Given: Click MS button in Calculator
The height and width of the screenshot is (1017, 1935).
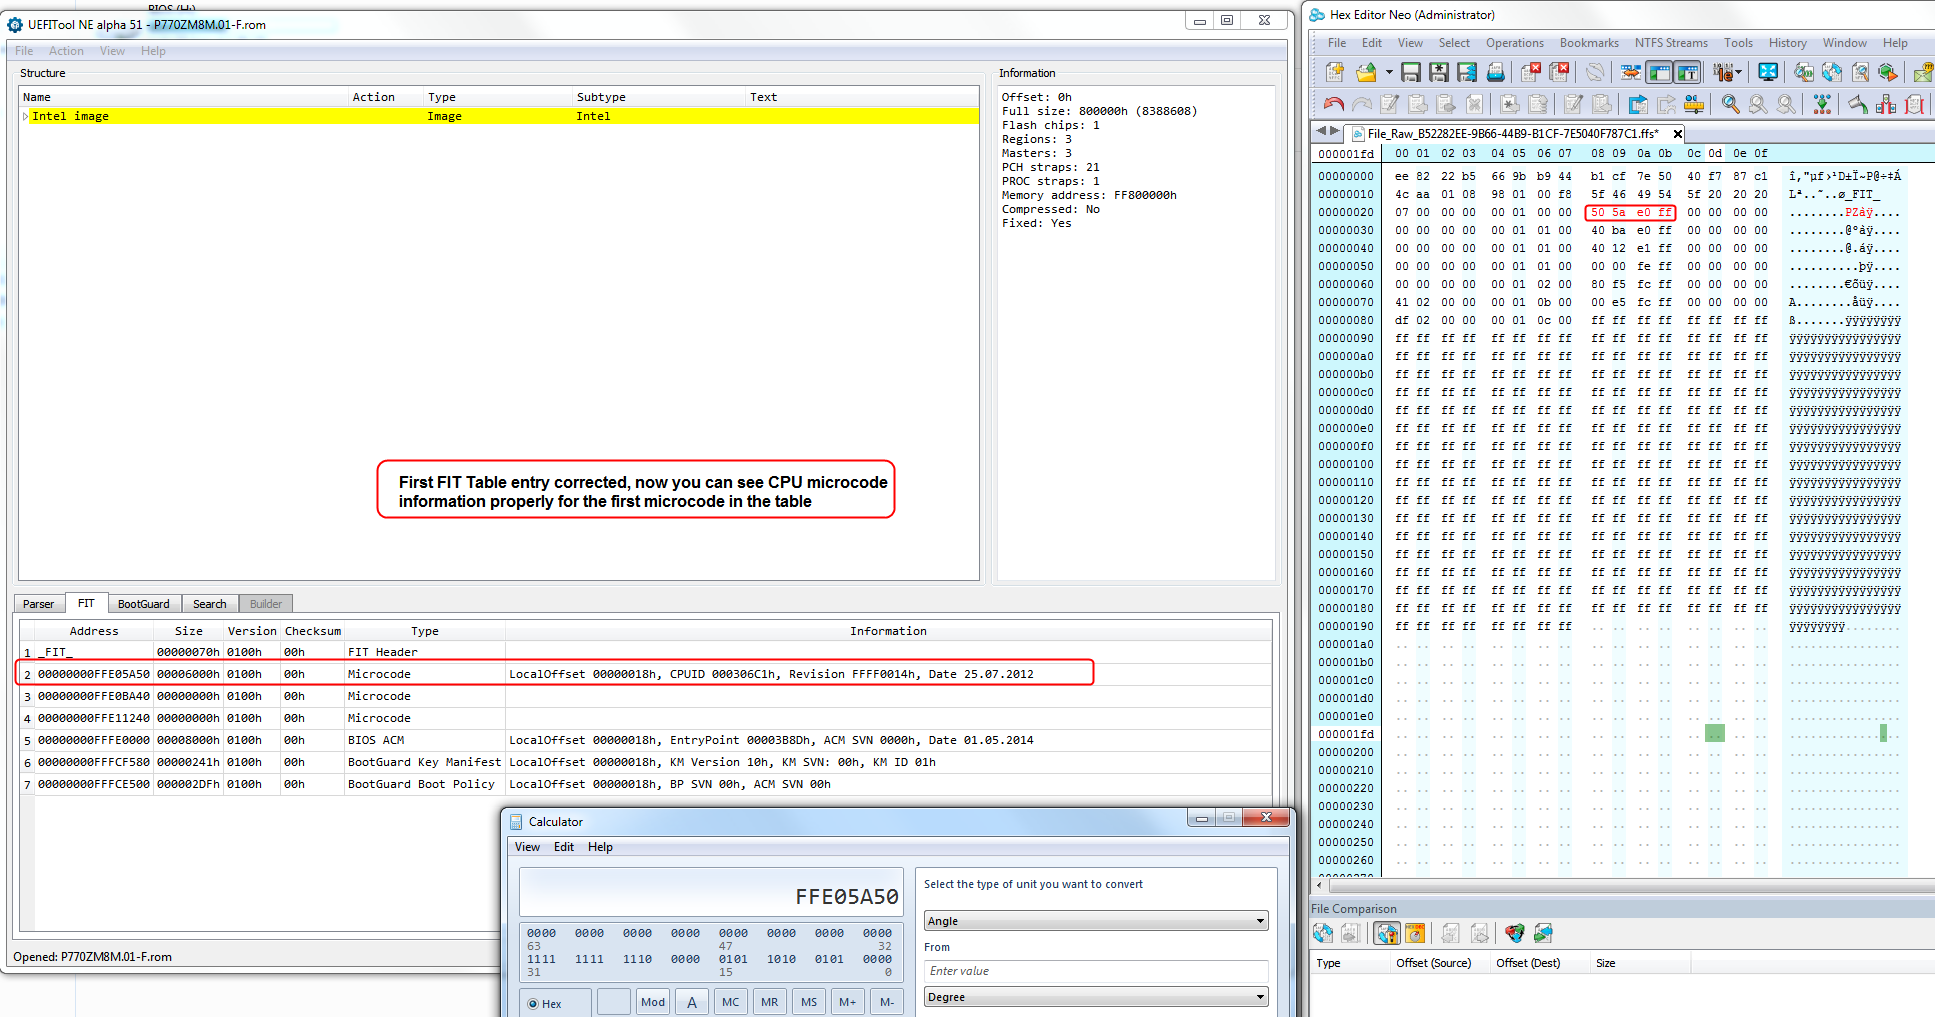Looking at the screenshot, I should 809,1002.
